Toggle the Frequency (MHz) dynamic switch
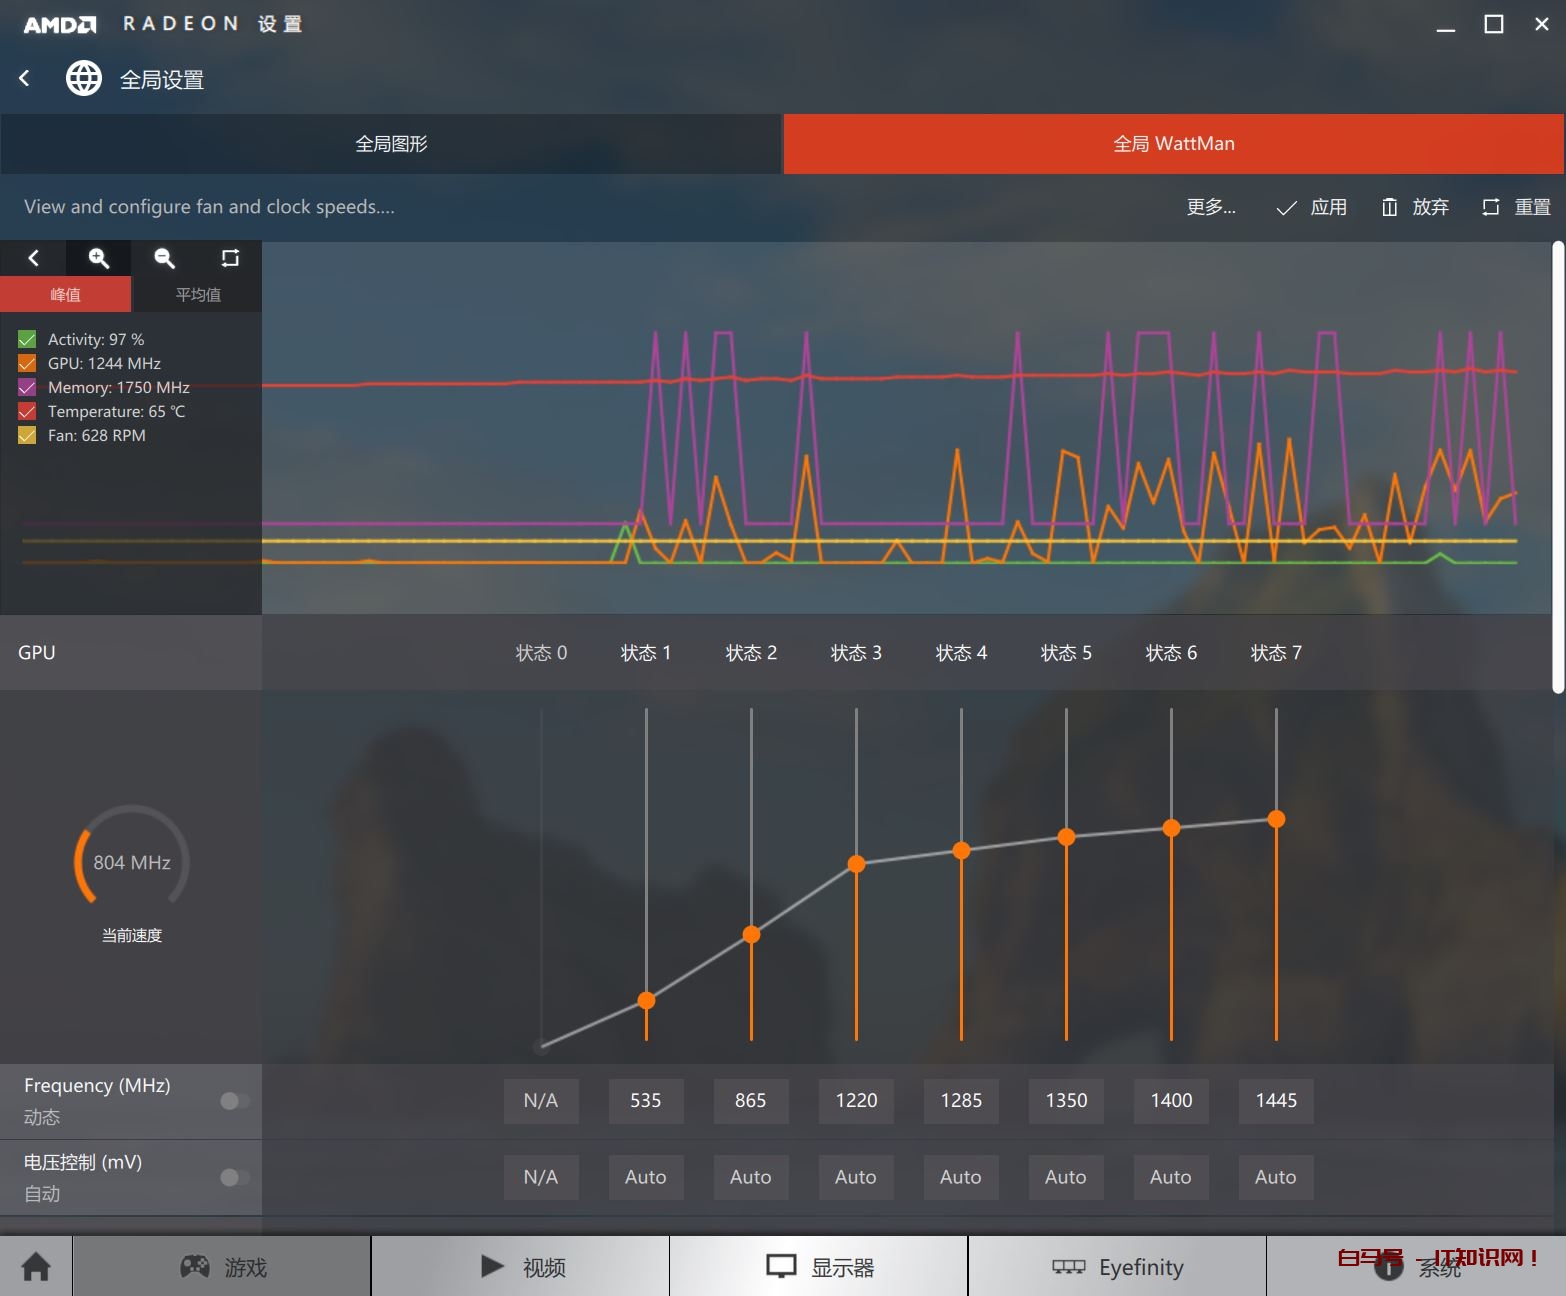 [x=235, y=1101]
